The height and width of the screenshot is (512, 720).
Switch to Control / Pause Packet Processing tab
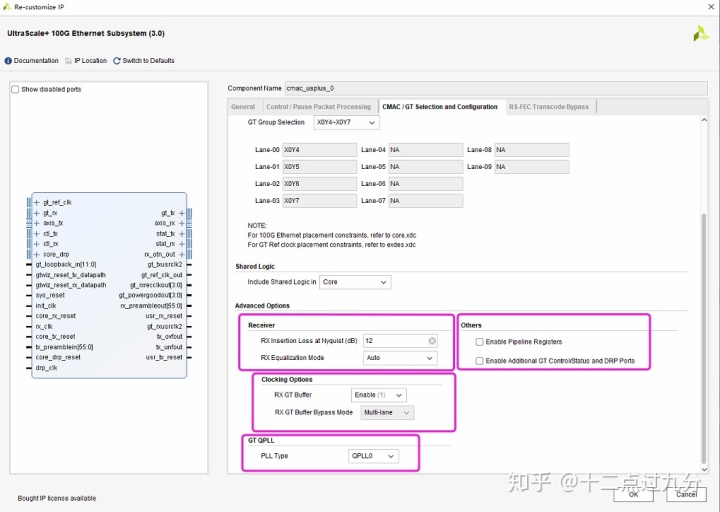coord(319,107)
